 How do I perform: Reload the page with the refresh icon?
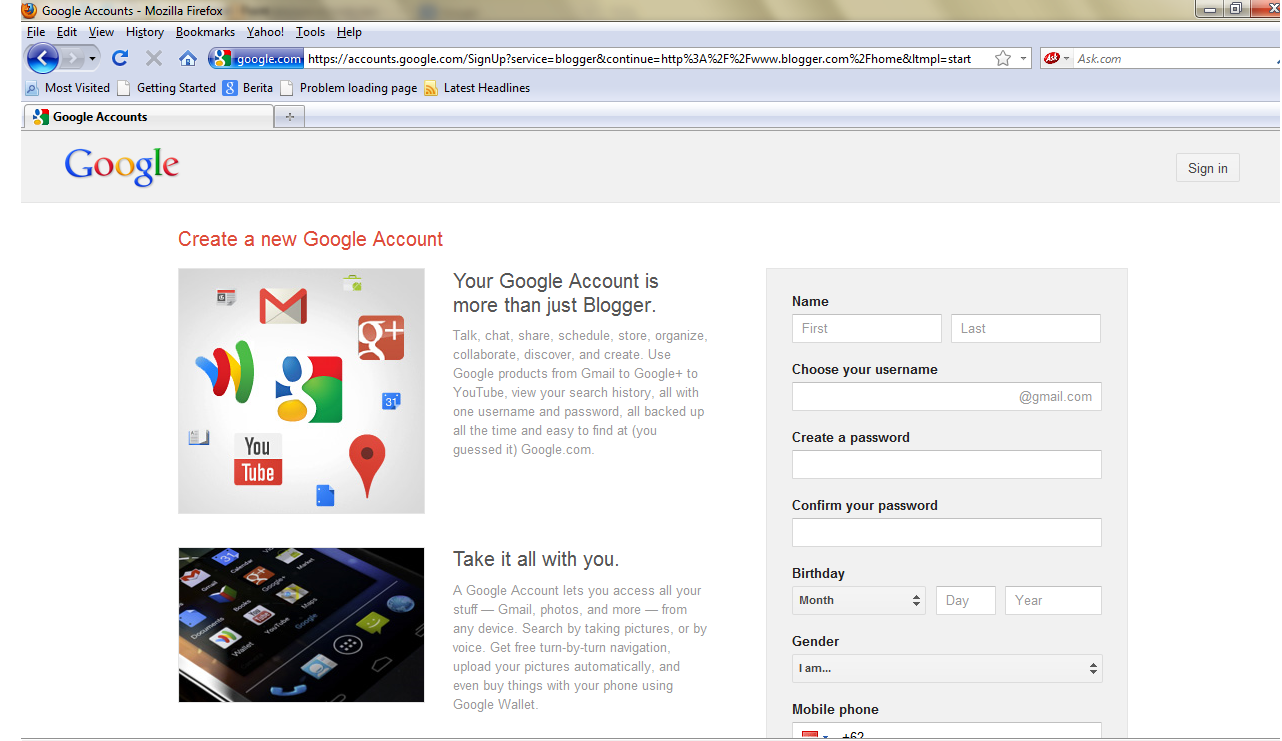coord(120,58)
